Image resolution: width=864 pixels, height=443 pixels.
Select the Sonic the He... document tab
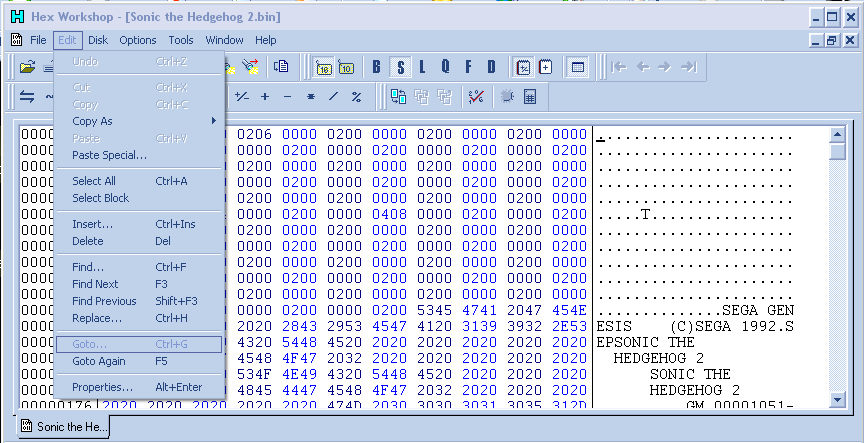64,426
